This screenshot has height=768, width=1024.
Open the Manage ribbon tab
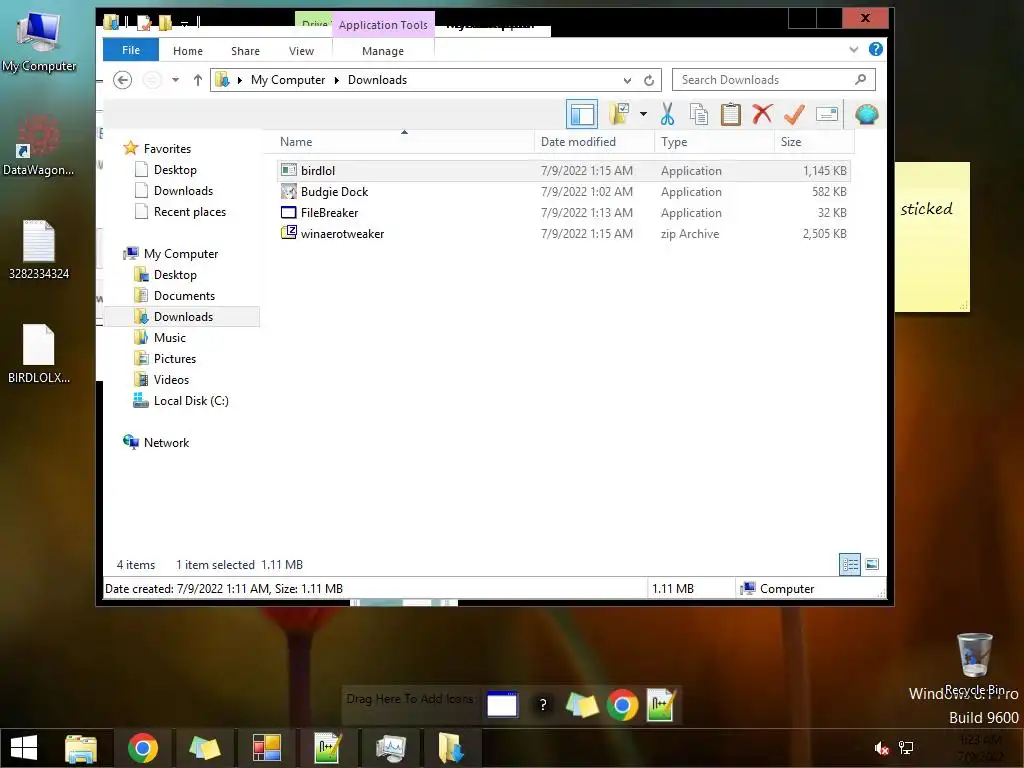[383, 51]
